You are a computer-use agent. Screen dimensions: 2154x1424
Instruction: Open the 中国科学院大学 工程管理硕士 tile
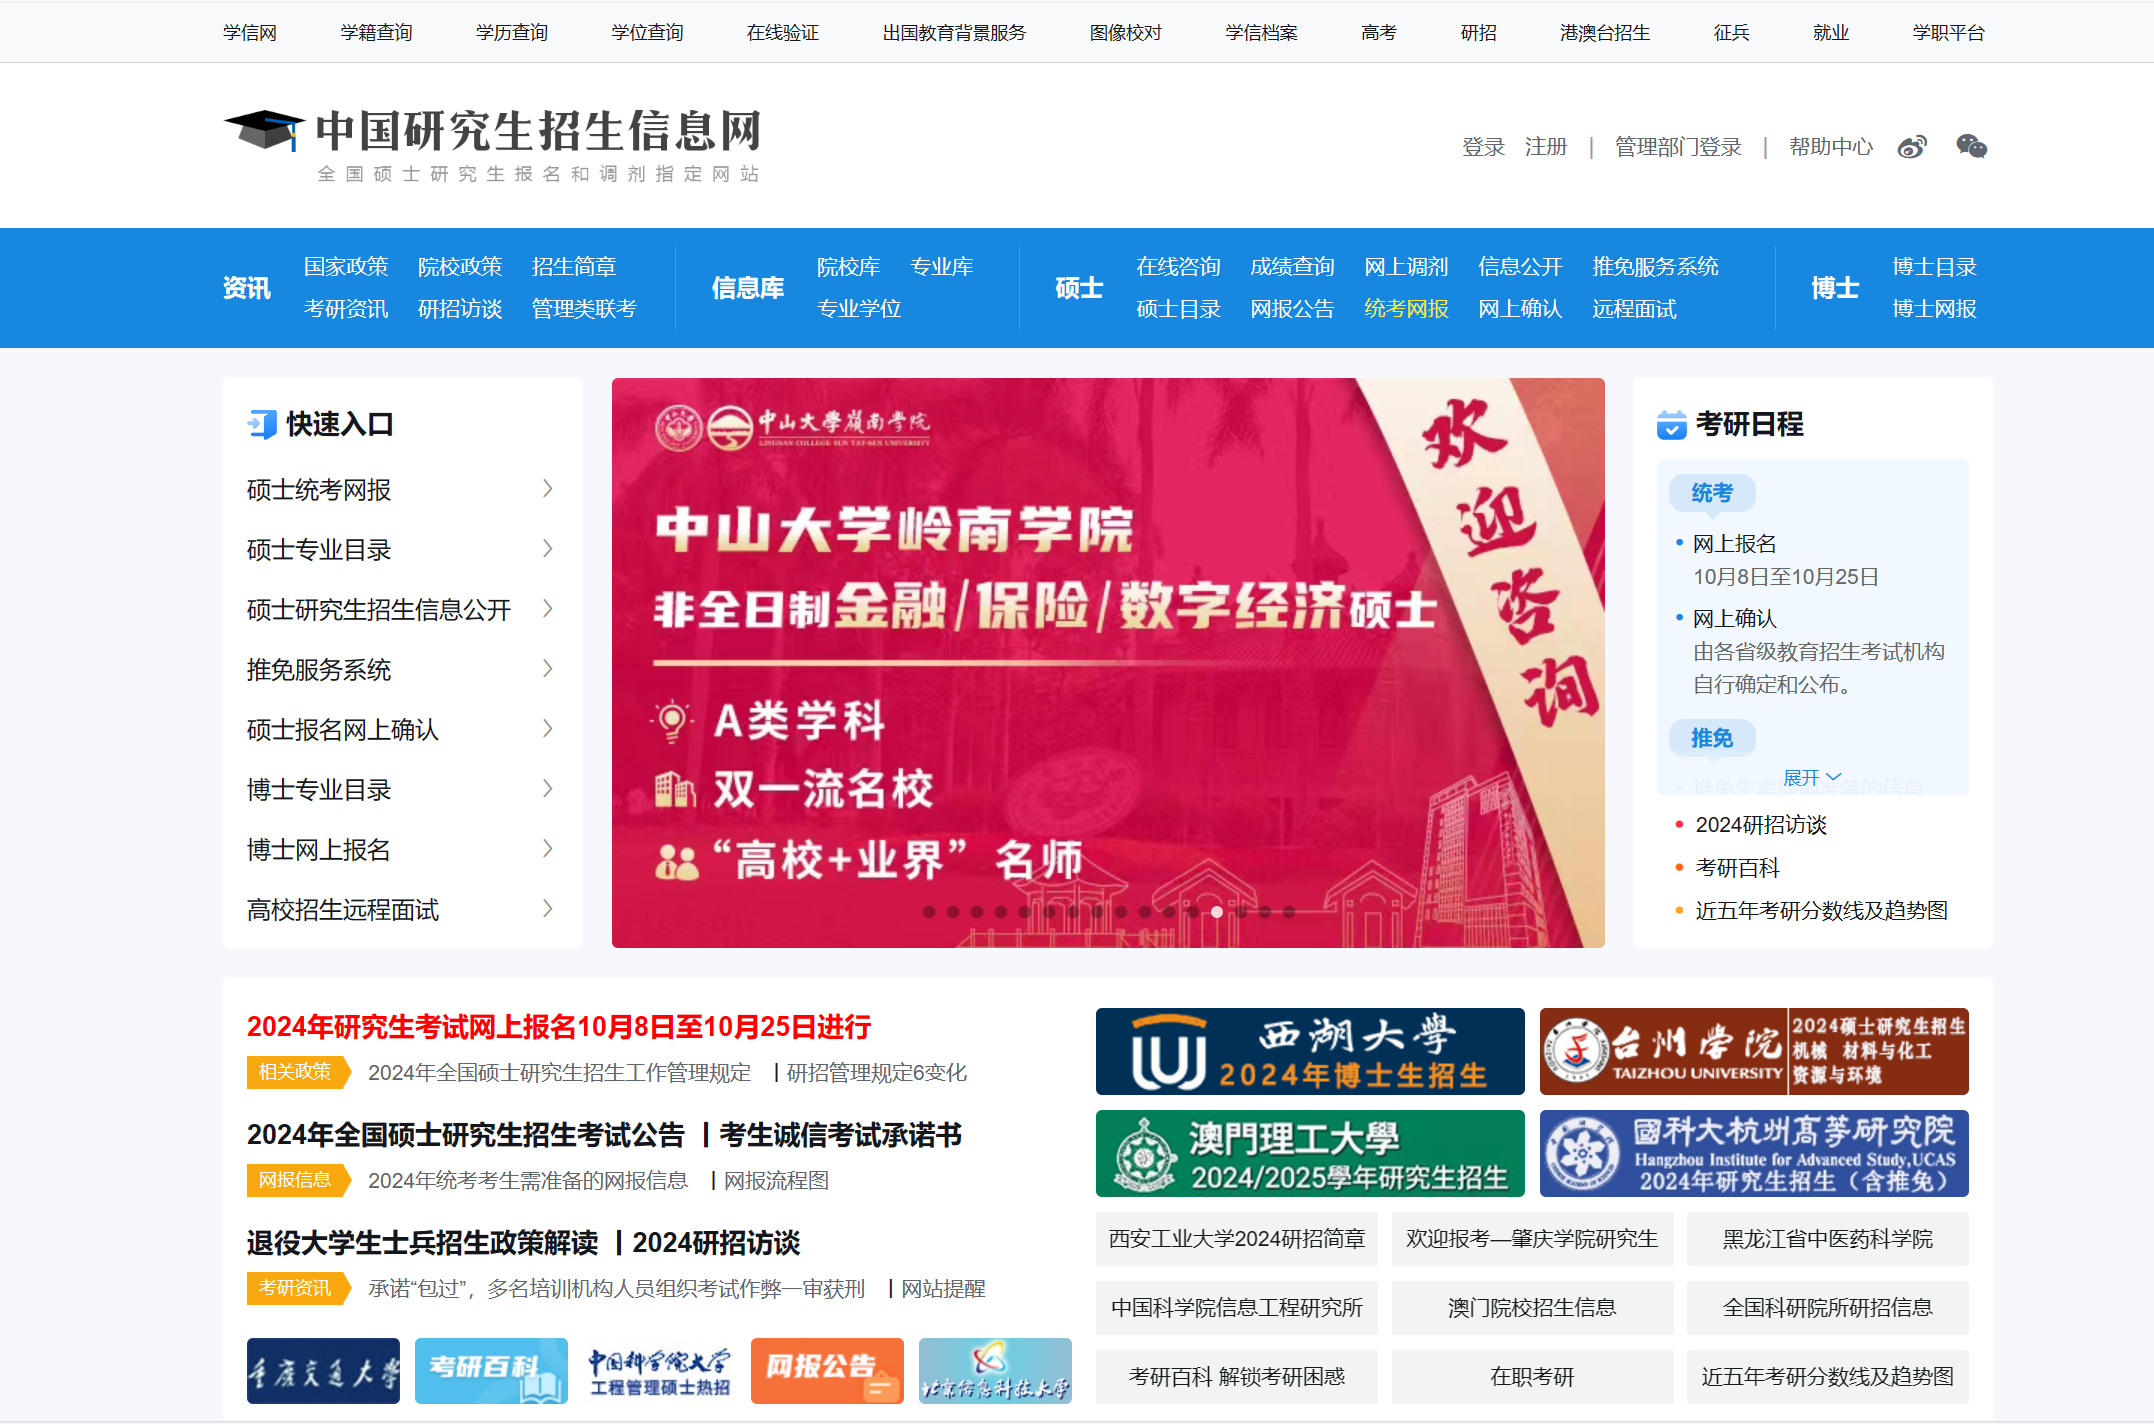659,1370
